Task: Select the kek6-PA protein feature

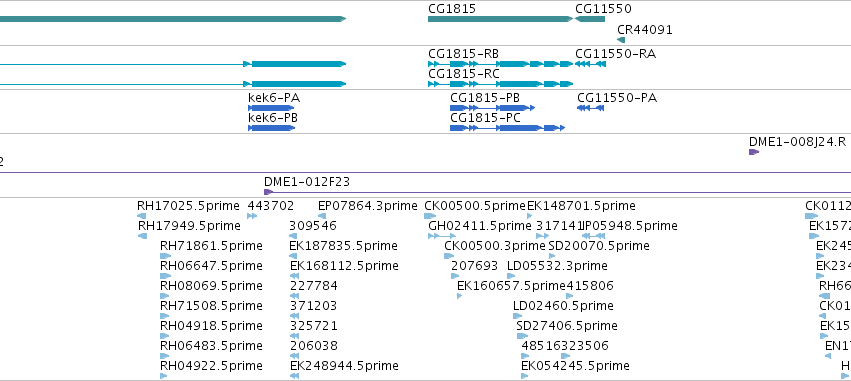Action: click(x=271, y=108)
